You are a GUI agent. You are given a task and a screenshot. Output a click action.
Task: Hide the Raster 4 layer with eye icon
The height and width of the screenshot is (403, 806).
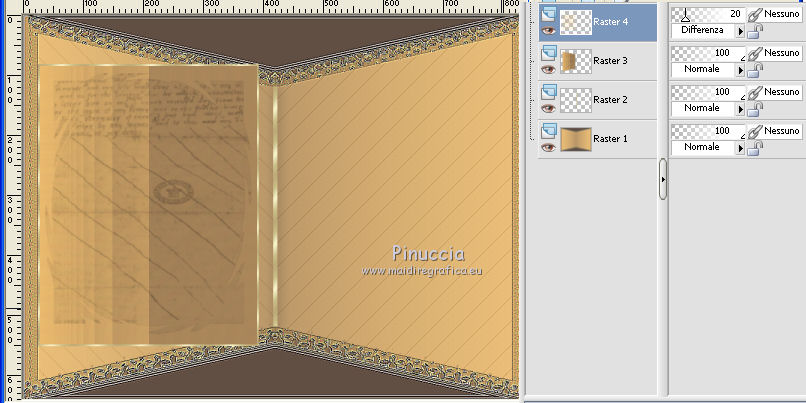[x=549, y=30]
